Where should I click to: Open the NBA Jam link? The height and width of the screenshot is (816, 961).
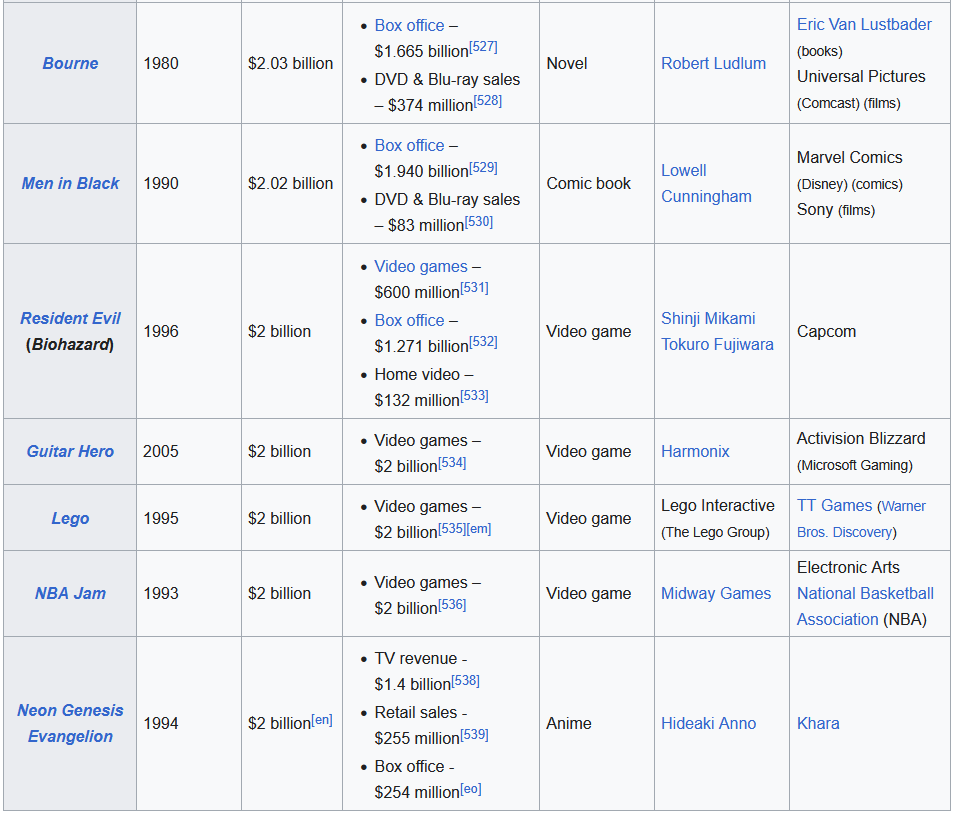[70, 593]
